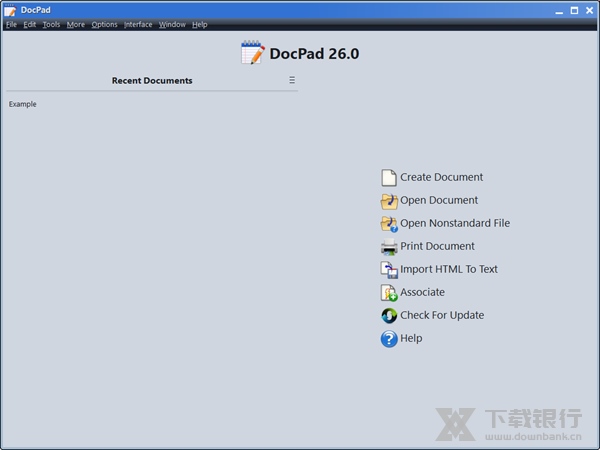Image resolution: width=600 pixels, height=450 pixels.
Task: Open the Tools menu
Action: click(x=51, y=25)
